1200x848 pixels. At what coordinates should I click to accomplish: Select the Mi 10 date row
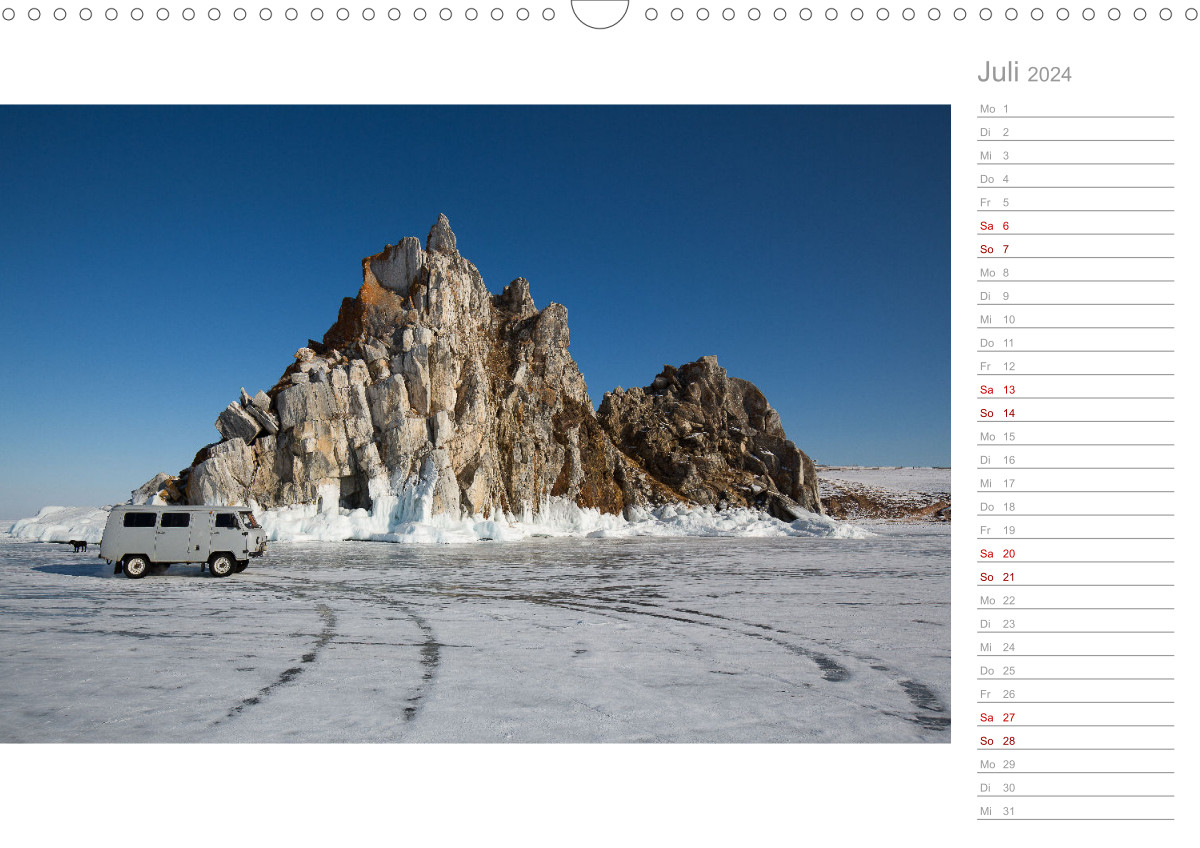1075,318
